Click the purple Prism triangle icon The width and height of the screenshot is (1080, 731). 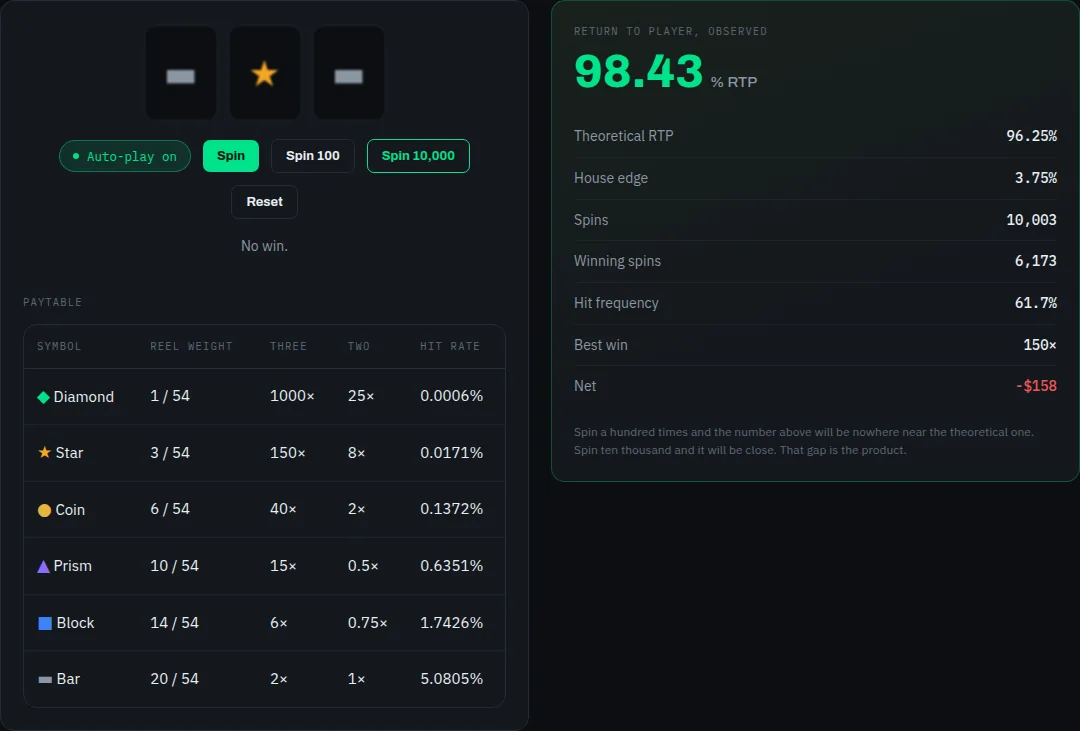tap(43, 566)
